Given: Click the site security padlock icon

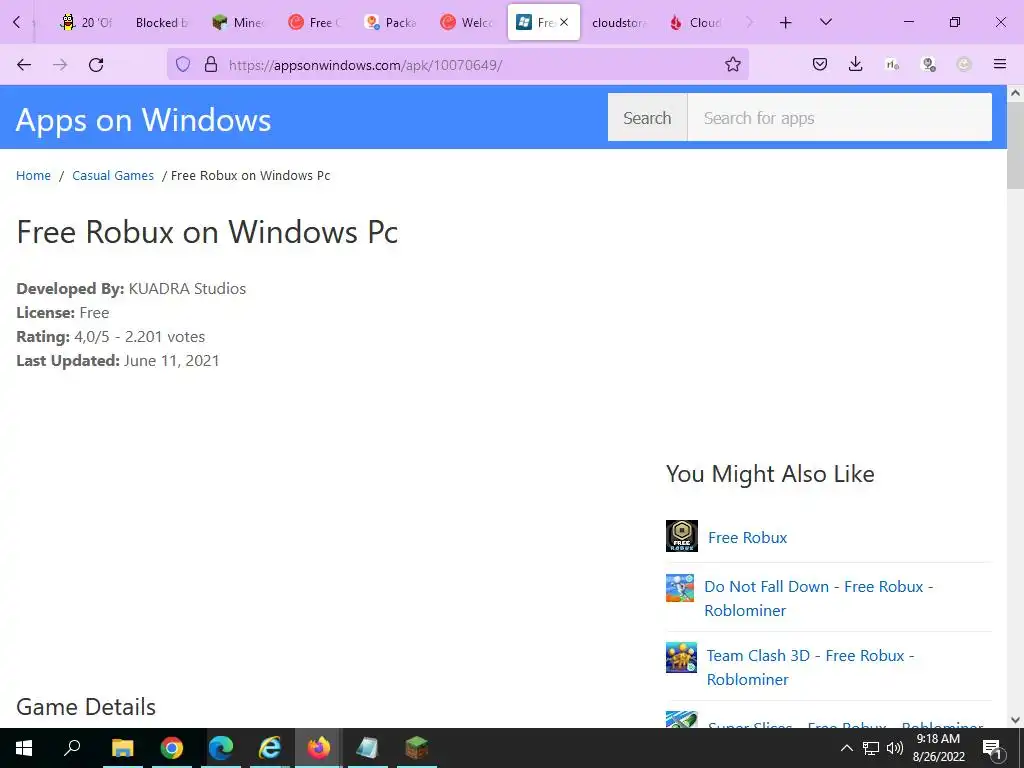Looking at the screenshot, I should click(x=210, y=65).
